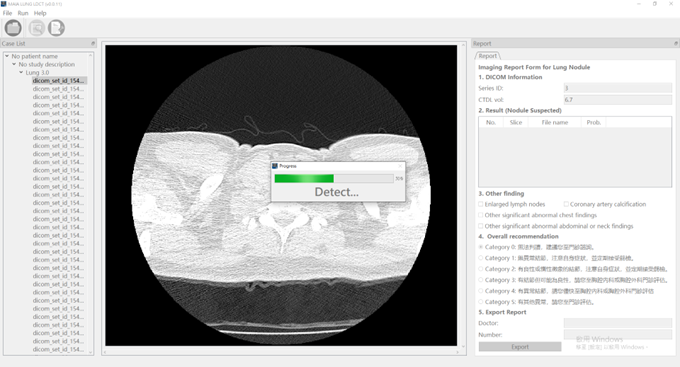Select the highlighted dicom_set_id_154 slice entry
The height and width of the screenshot is (367, 680).
click(59, 81)
